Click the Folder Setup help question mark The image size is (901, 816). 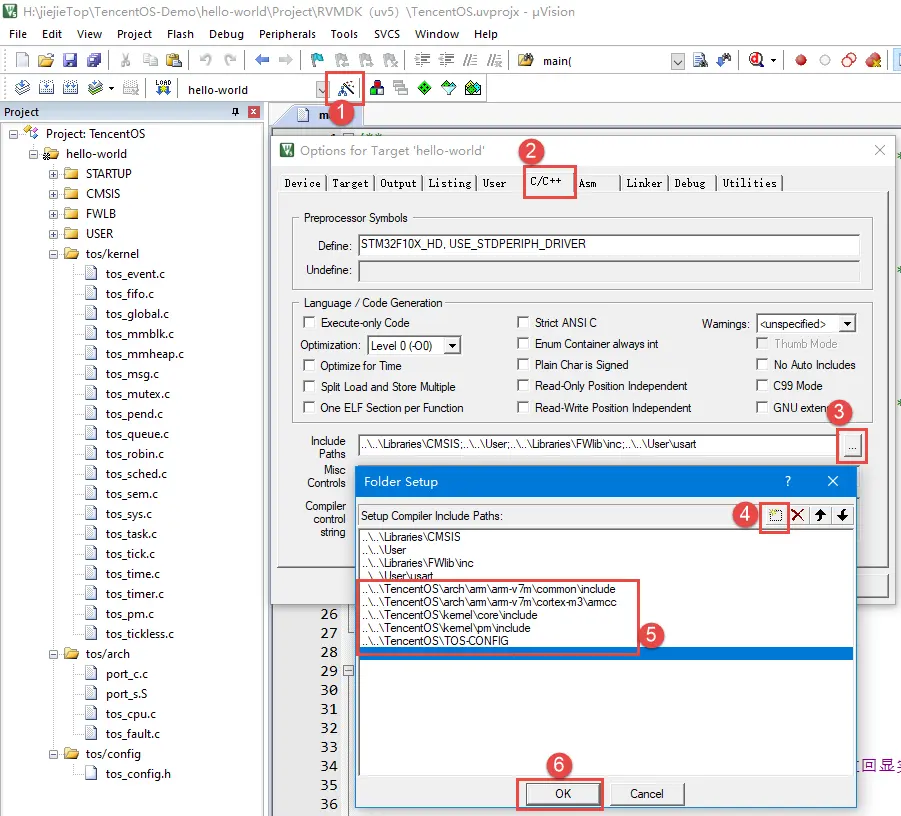tap(788, 481)
